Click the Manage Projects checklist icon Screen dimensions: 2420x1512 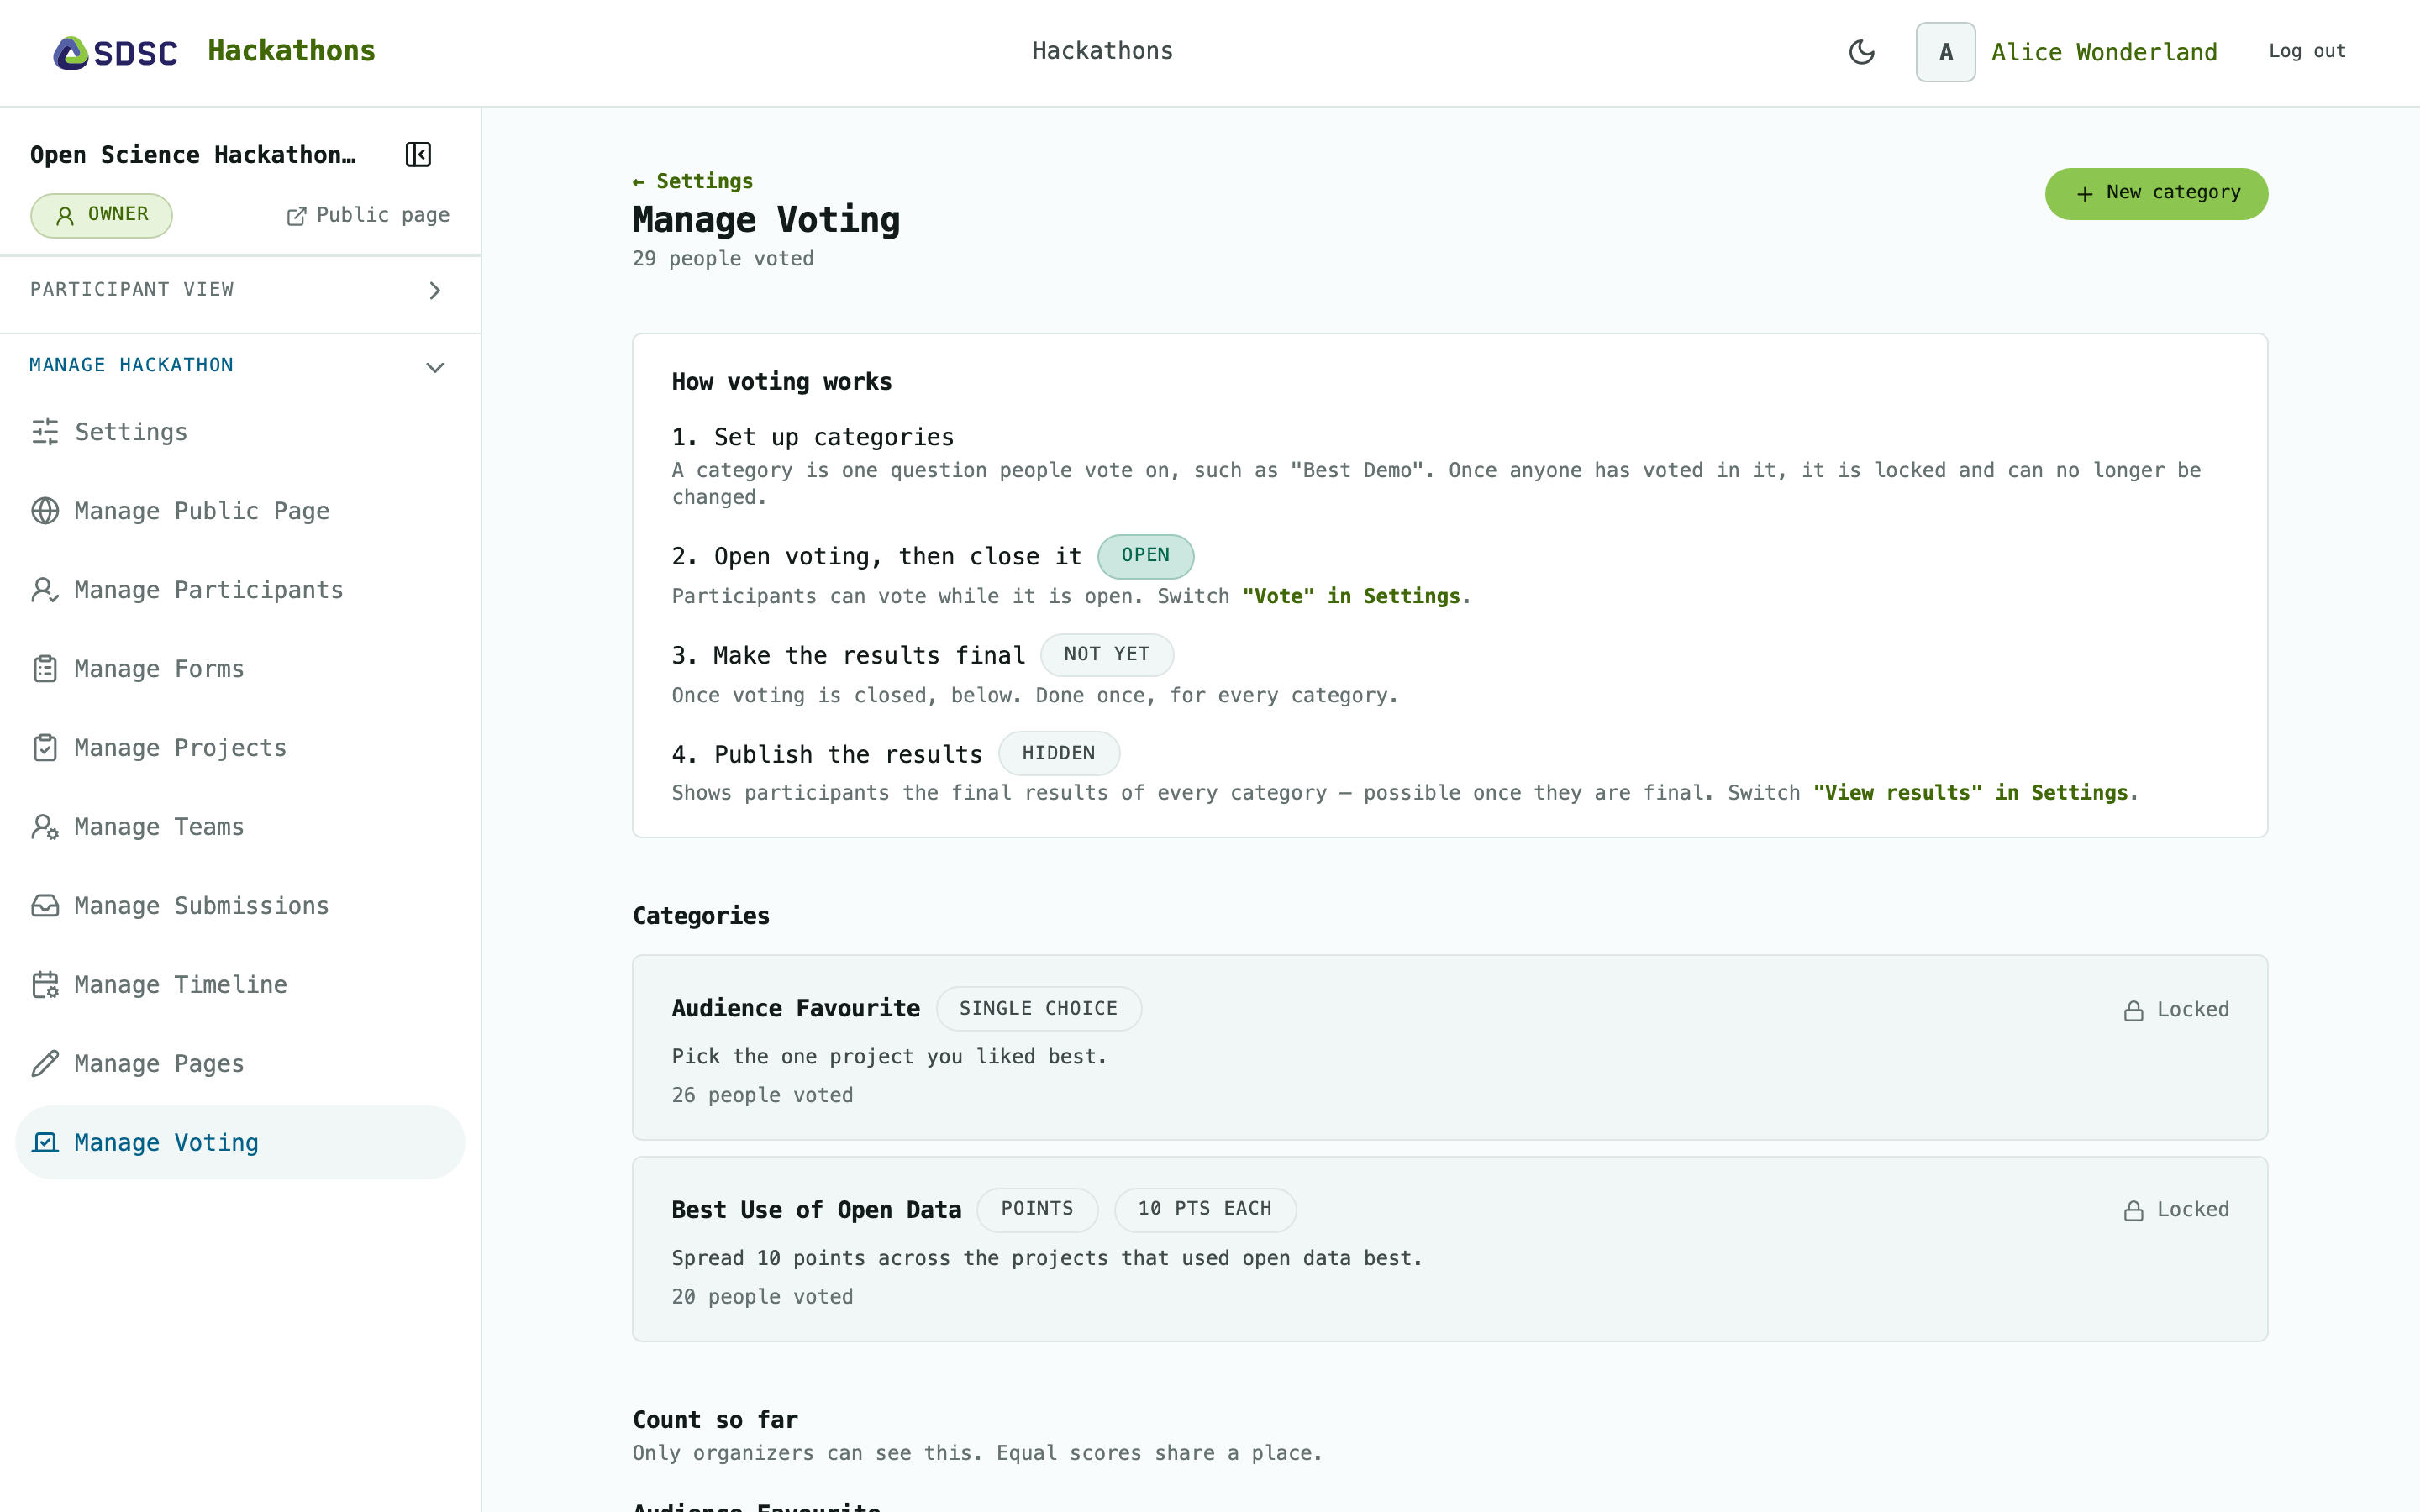(x=45, y=748)
